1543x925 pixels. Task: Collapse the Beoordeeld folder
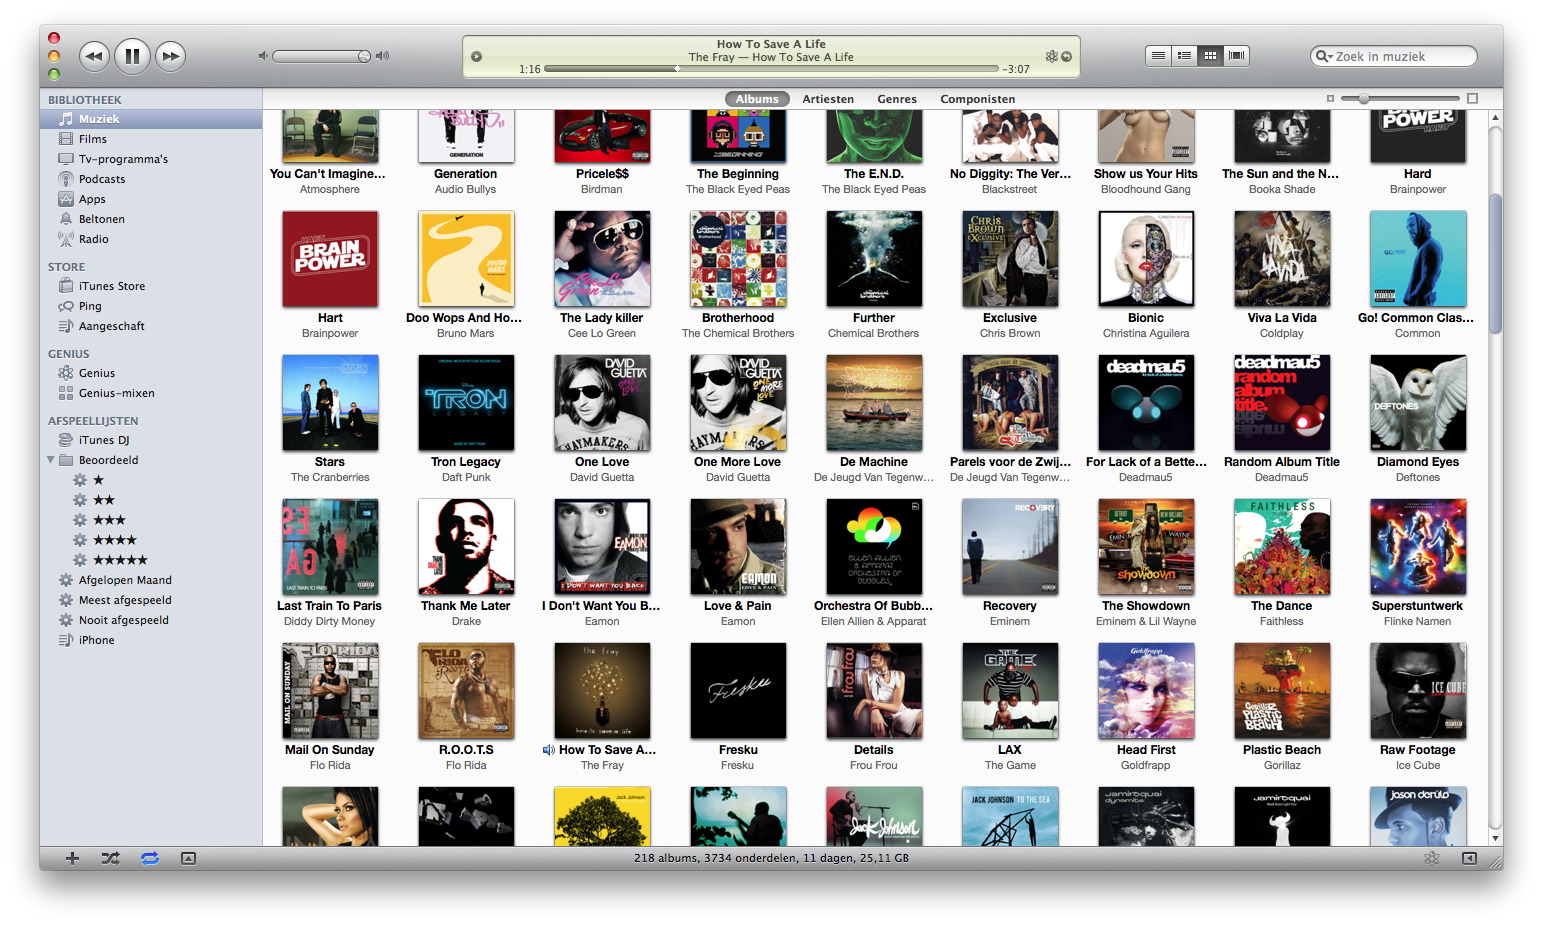50,460
